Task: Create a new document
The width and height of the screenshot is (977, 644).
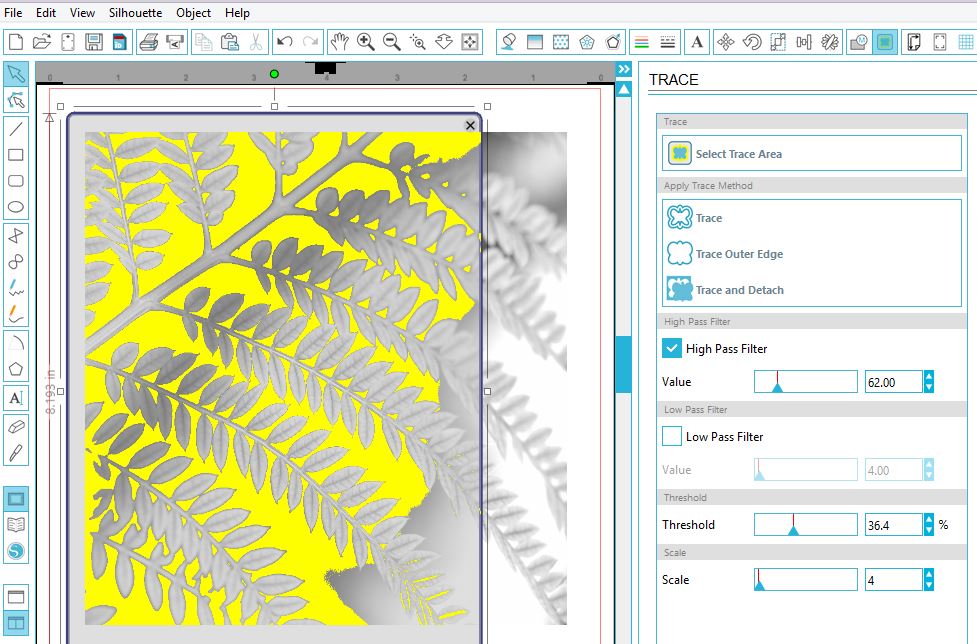Action: click(16, 42)
